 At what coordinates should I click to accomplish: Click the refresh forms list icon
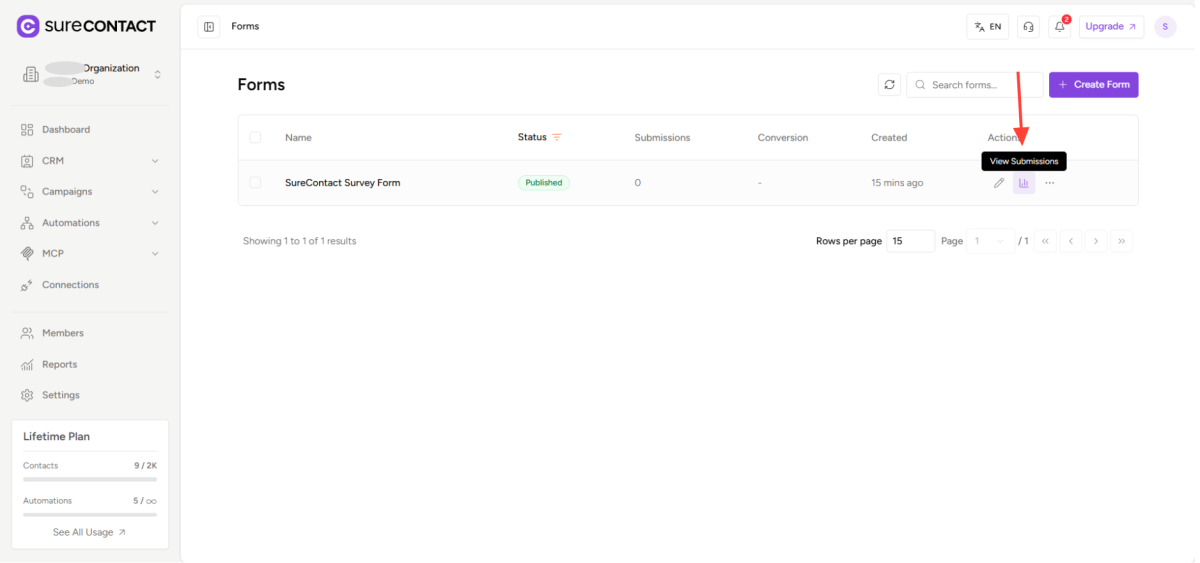pos(889,85)
